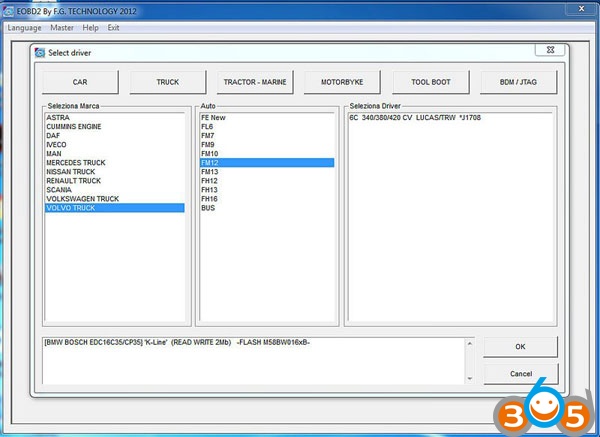Choose the TRACTOR - MARINE button
Image resolution: width=600 pixels, height=437 pixels.
click(x=255, y=82)
